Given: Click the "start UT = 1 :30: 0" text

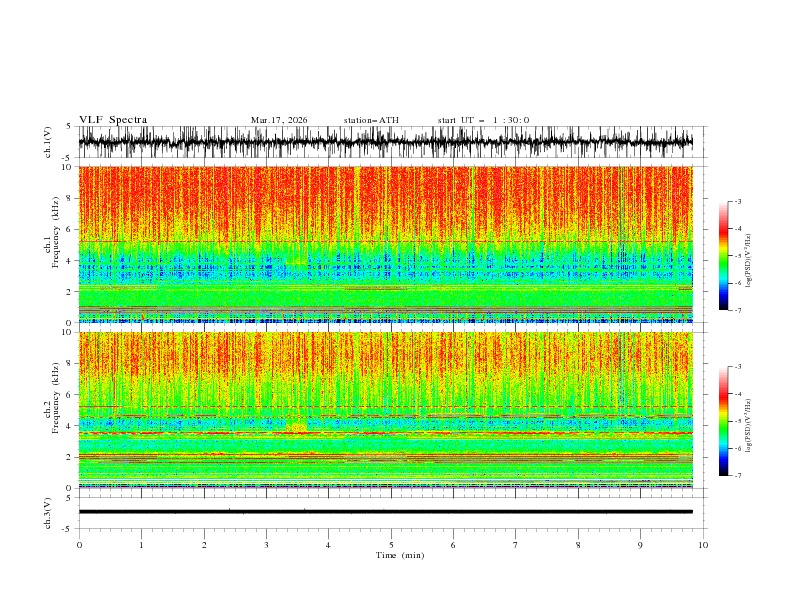Looking at the screenshot, I should coord(483,120).
